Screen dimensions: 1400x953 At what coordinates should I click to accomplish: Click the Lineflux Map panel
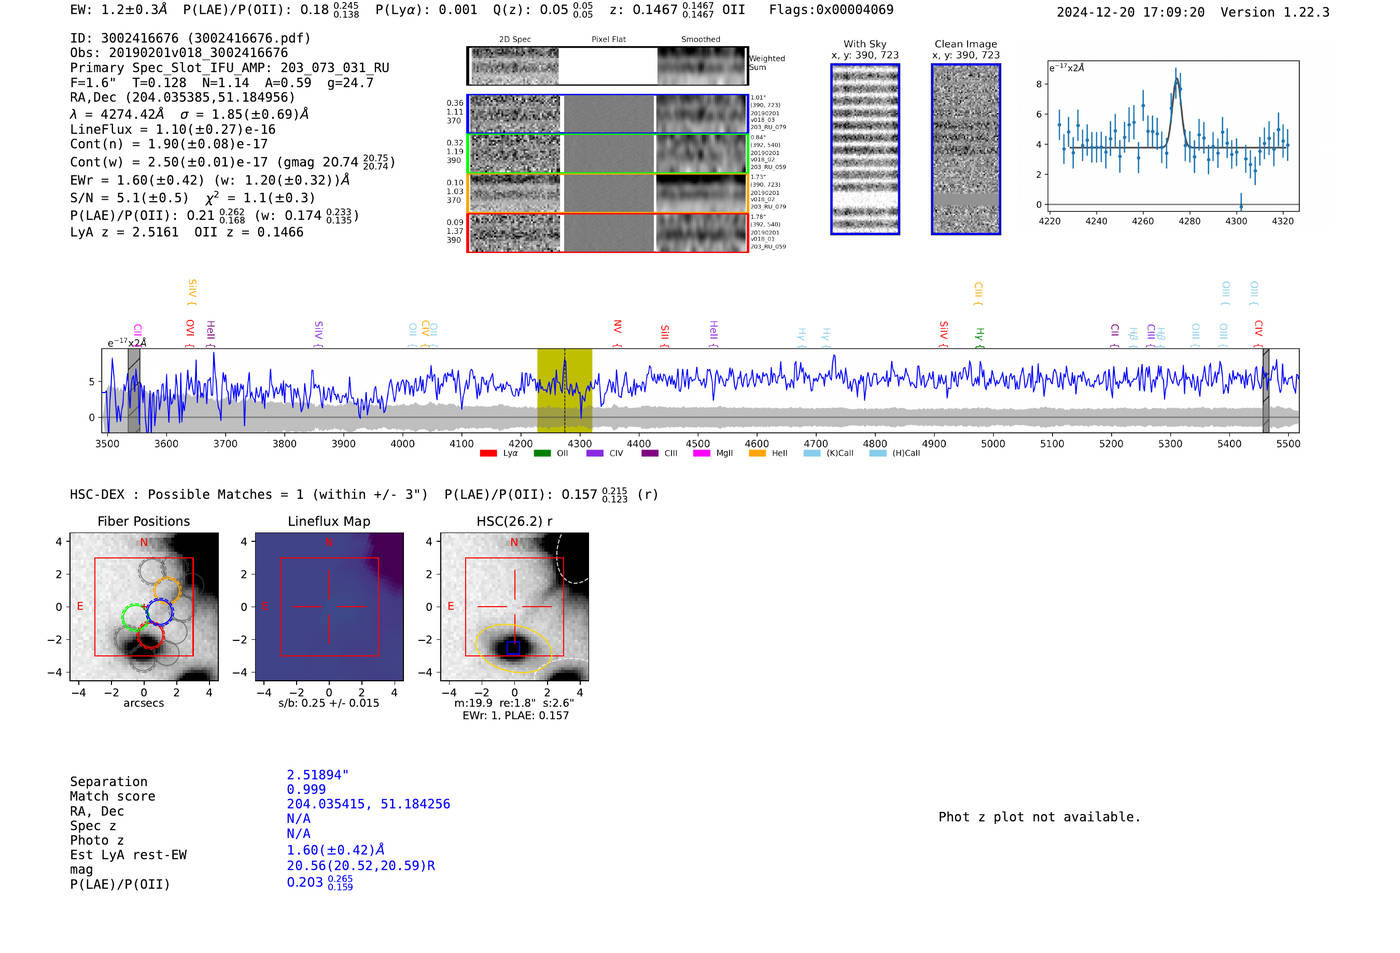click(329, 607)
